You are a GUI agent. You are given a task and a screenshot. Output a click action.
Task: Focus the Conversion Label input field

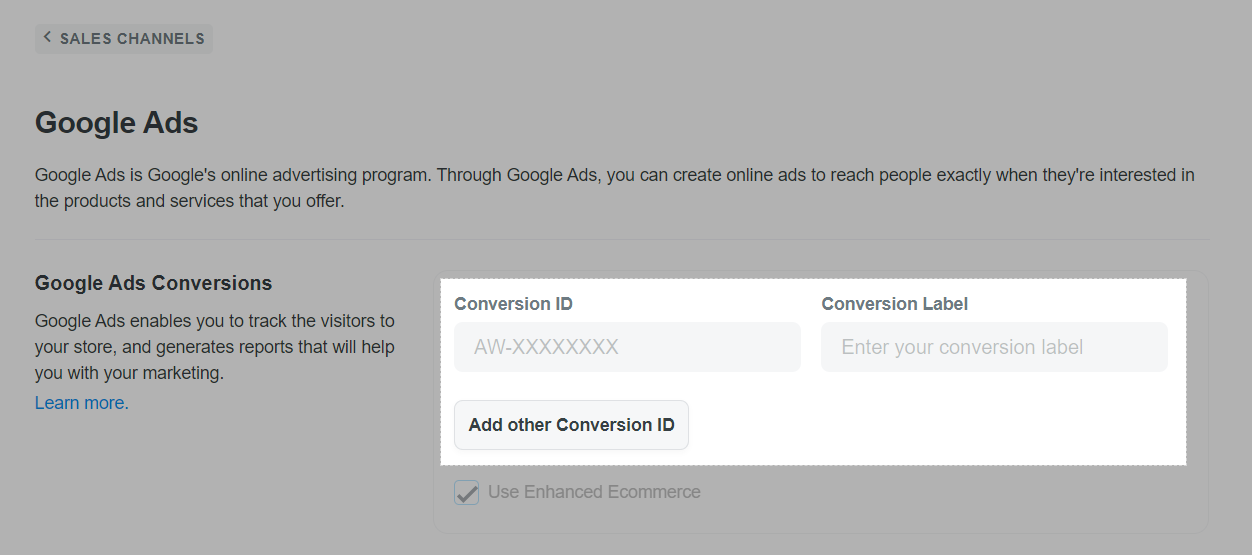(994, 347)
